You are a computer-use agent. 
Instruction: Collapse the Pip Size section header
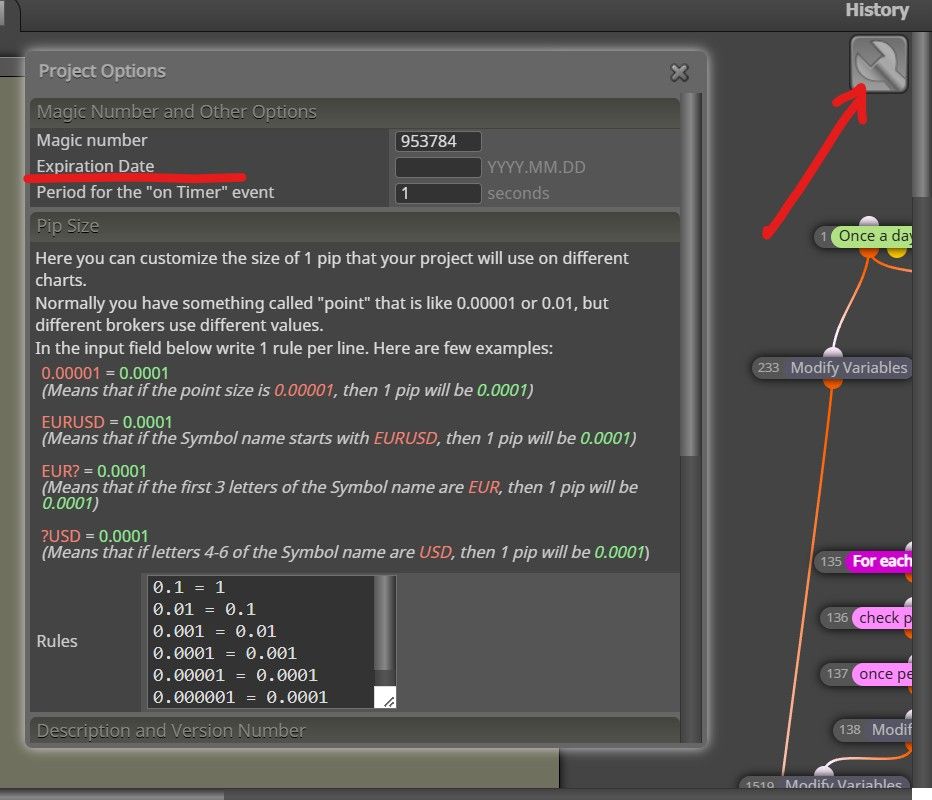pos(355,226)
